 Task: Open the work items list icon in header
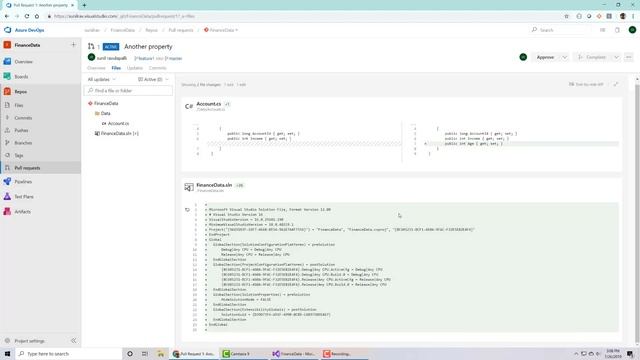[x=602, y=30]
